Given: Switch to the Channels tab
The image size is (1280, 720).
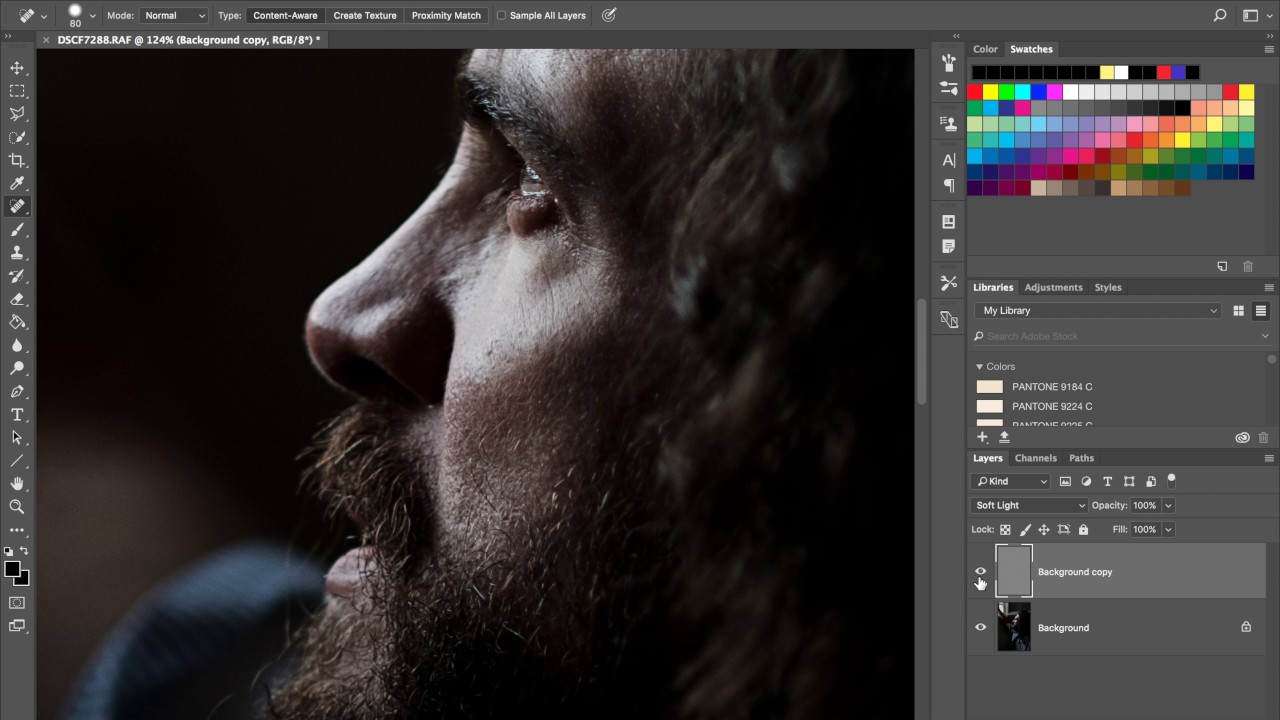Looking at the screenshot, I should tap(1035, 458).
